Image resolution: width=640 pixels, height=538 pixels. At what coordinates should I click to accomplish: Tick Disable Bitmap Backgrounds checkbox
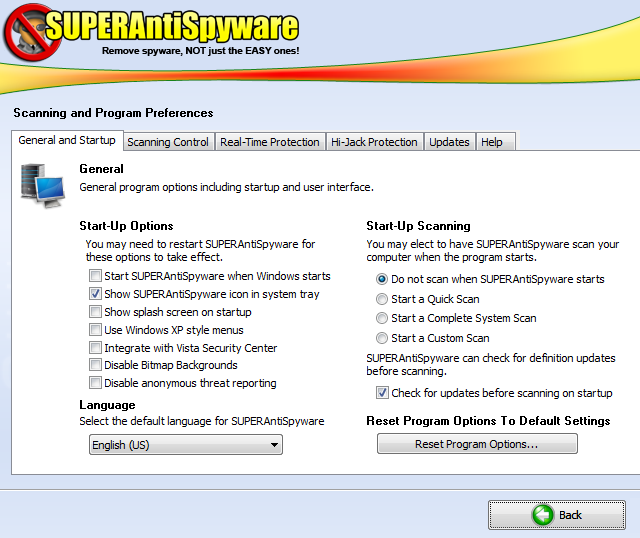[95, 365]
